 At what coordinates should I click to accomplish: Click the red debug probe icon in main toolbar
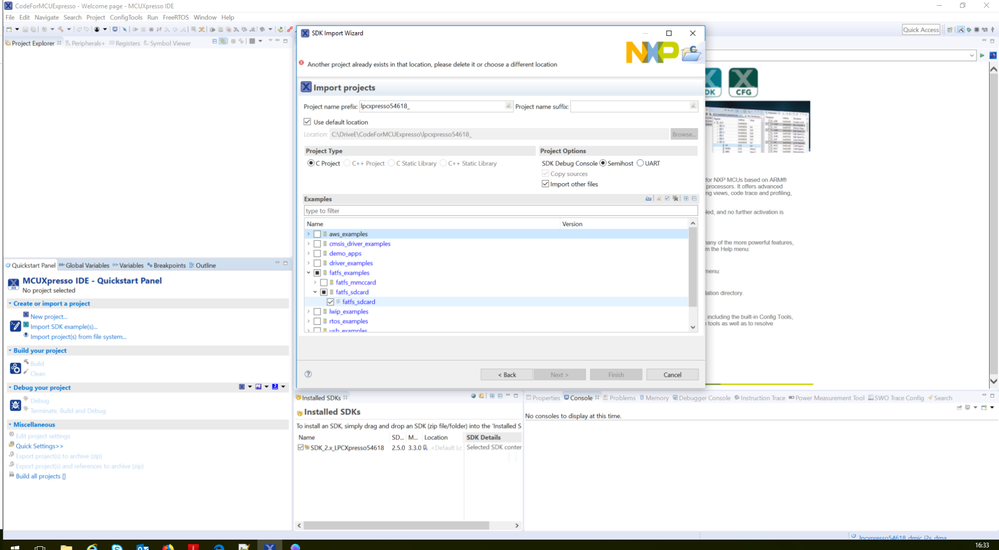pos(290,29)
